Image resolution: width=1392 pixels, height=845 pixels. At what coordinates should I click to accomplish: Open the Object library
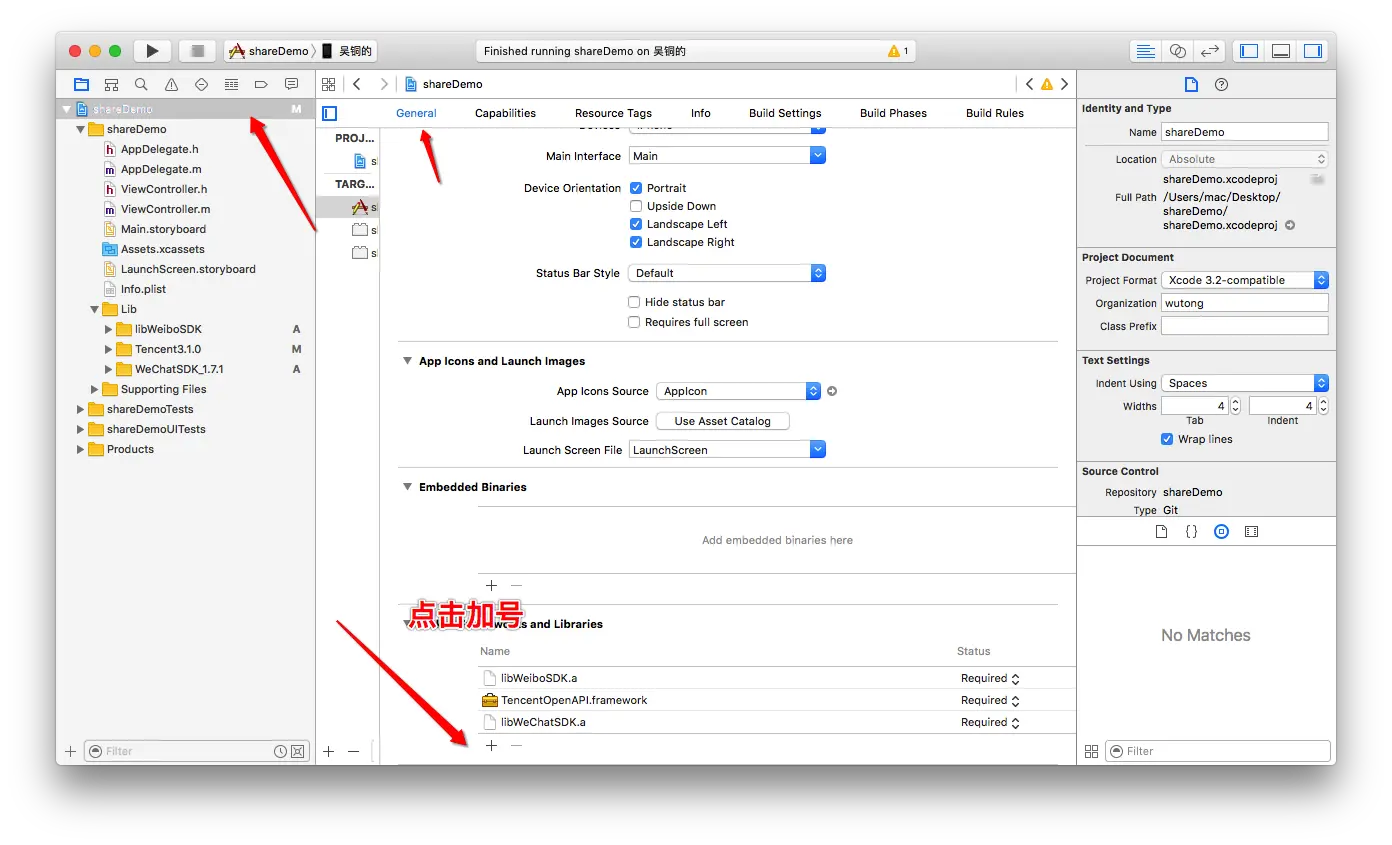point(1221,532)
